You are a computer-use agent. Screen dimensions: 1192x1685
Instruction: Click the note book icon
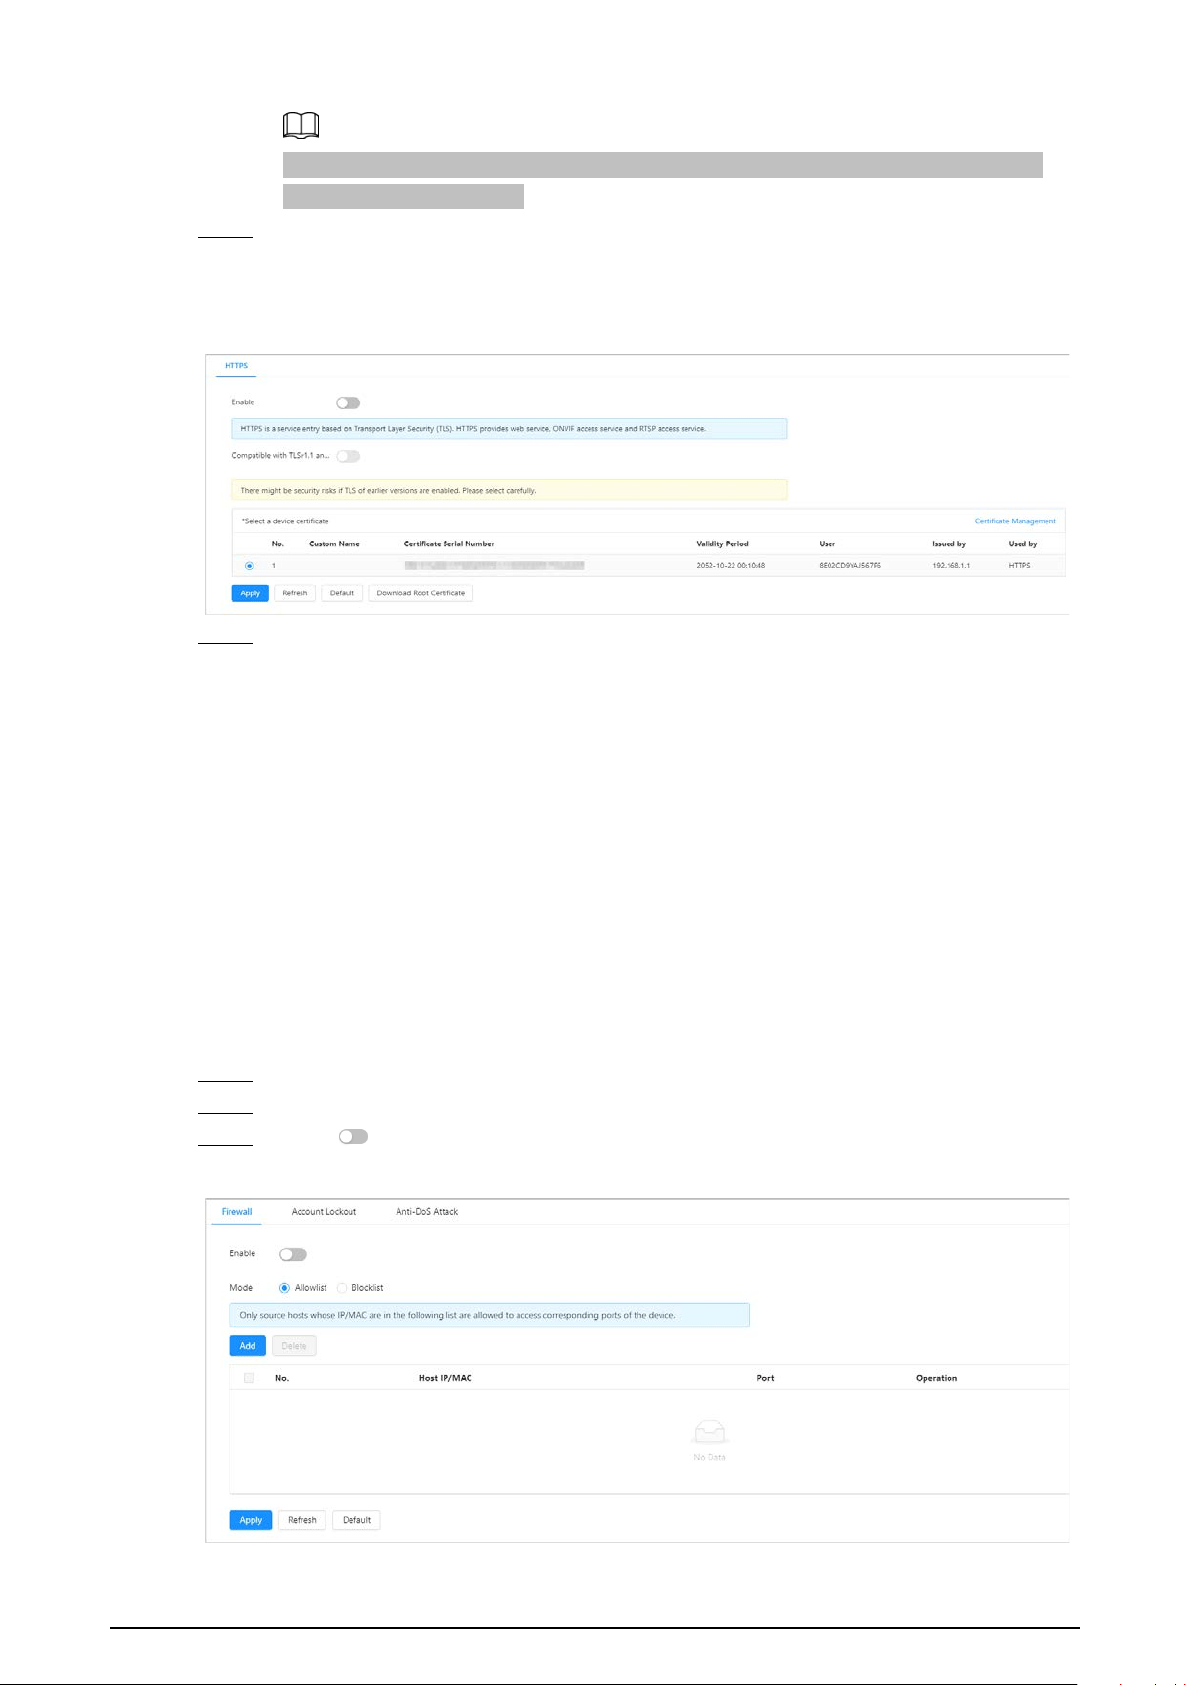301,125
